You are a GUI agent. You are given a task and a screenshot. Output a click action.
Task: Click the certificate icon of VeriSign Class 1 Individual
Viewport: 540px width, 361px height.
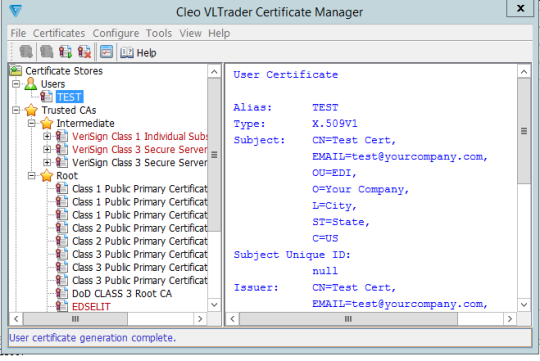[62, 136]
